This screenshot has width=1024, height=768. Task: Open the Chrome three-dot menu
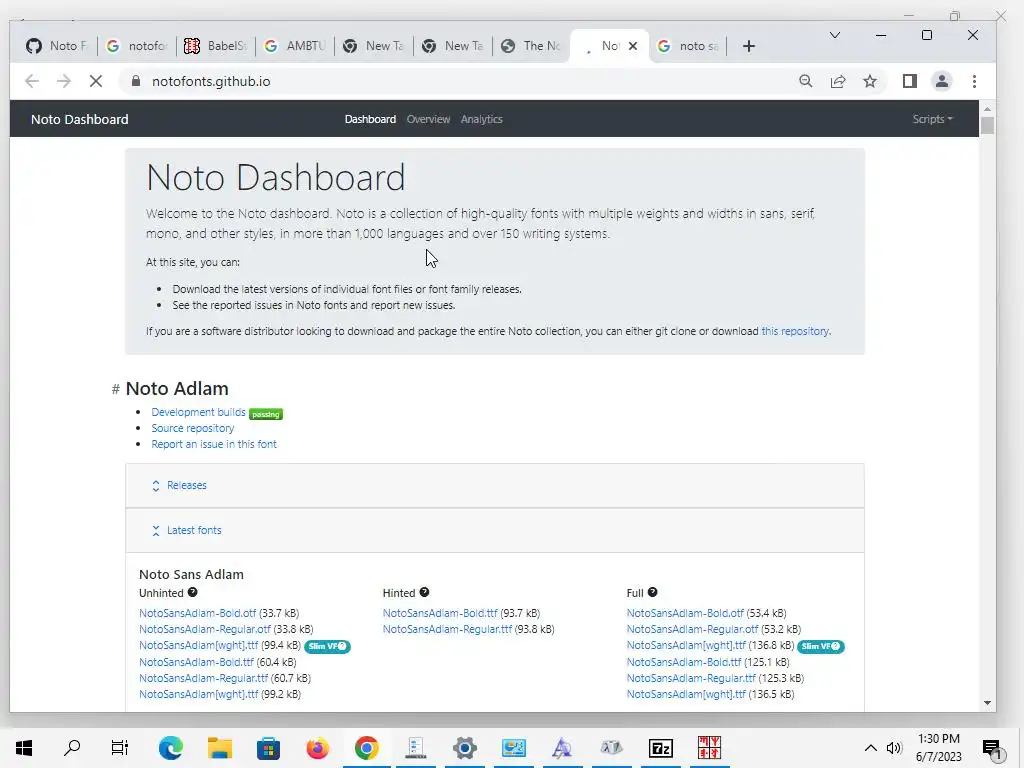974,81
